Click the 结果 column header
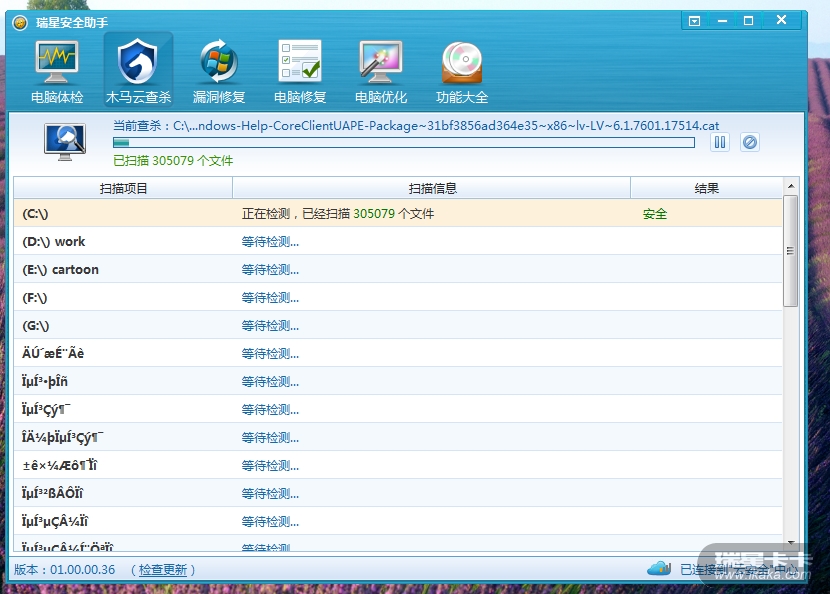Image resolution: width=830 pixels, height=594 pixels. click(706, 188)
